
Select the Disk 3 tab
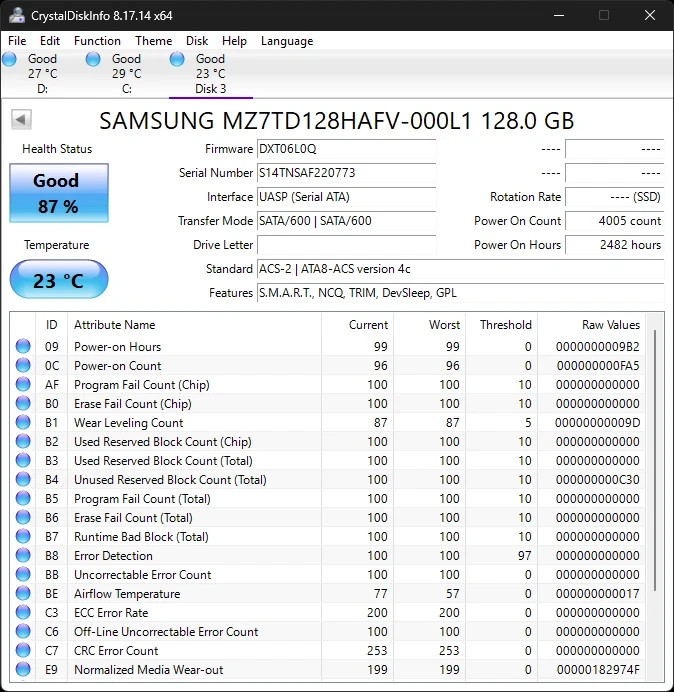pyautogui.click(x=211, y=74)
